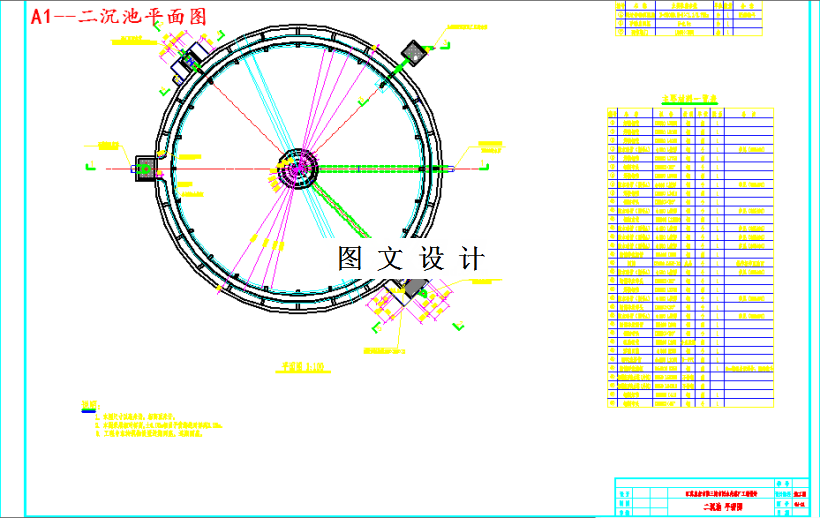Select first numbered note line under 说明
The image size is (820, 518).
[x=135, y=417]
